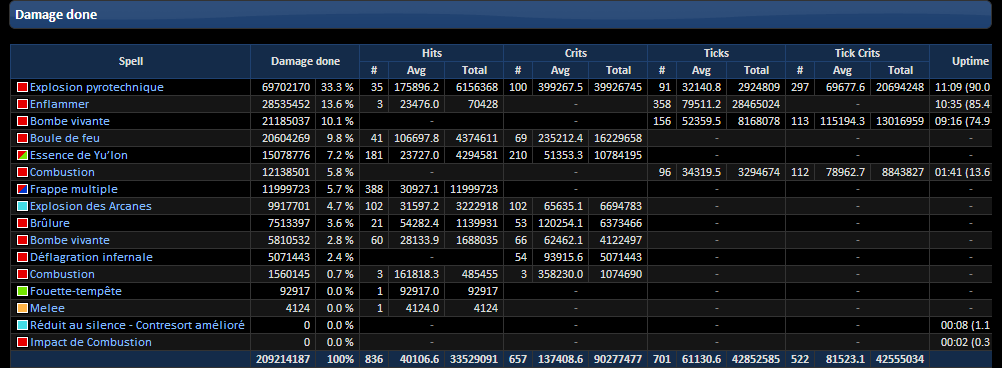Click the red icon beside Déflagration infernale

22,257
